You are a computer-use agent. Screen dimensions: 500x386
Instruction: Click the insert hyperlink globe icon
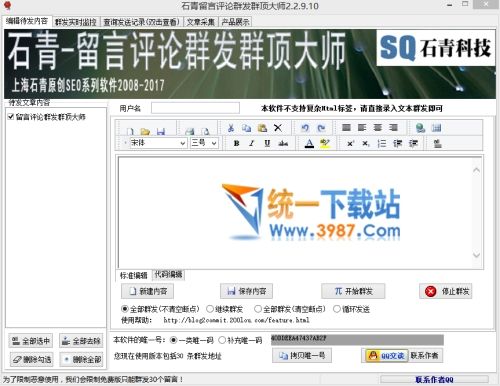420,128
